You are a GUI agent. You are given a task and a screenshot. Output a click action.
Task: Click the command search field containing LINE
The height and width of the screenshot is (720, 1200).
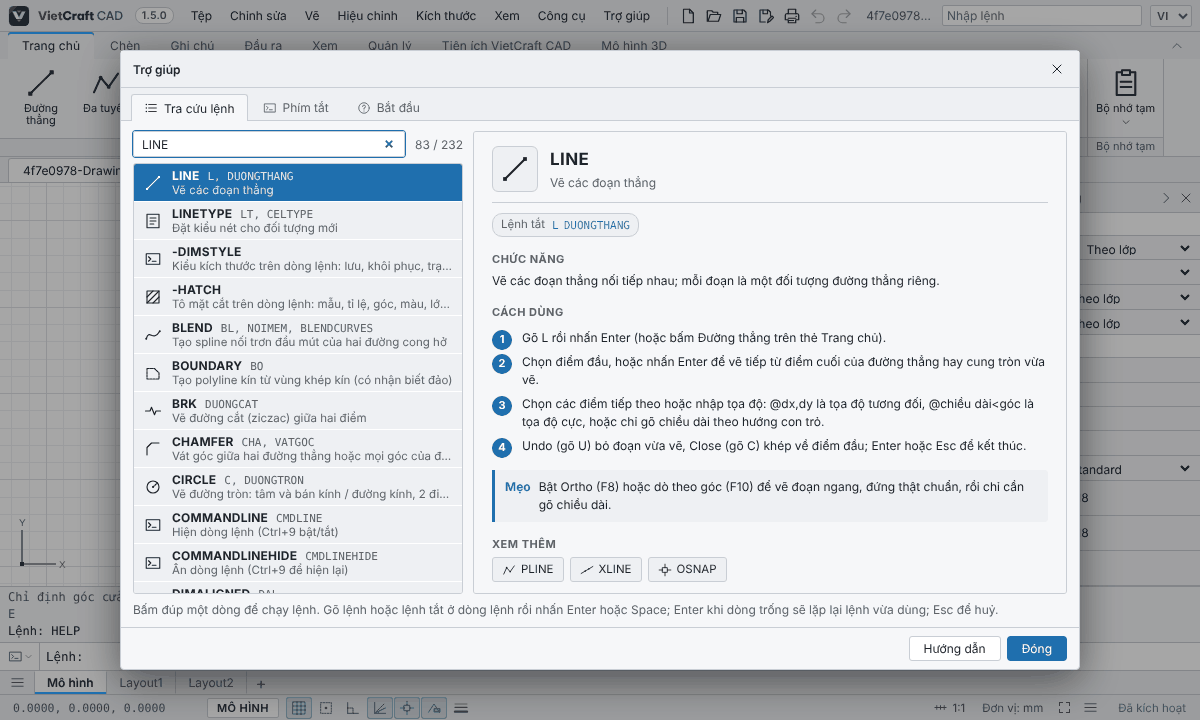(269, 144)
